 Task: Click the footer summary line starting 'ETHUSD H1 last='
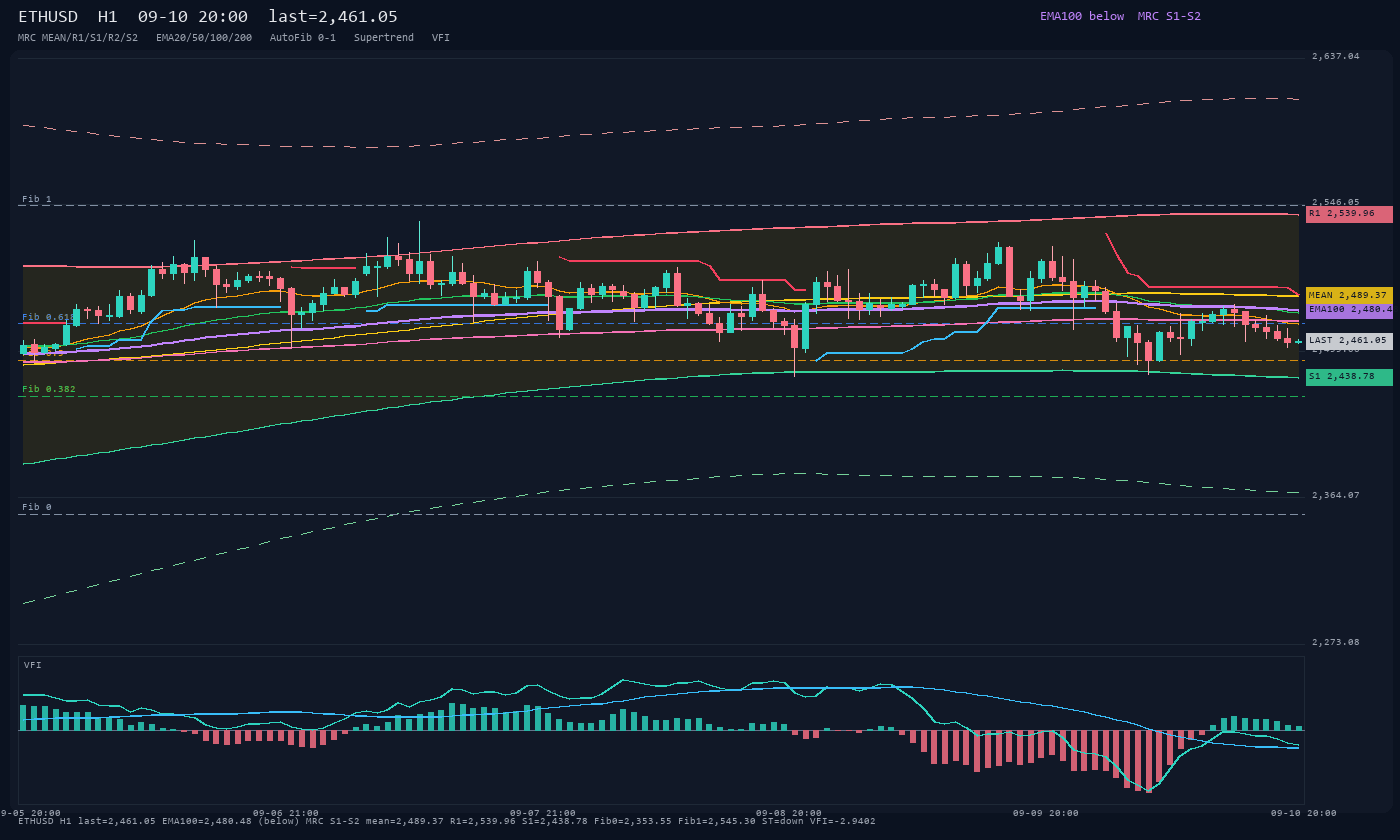447,821
